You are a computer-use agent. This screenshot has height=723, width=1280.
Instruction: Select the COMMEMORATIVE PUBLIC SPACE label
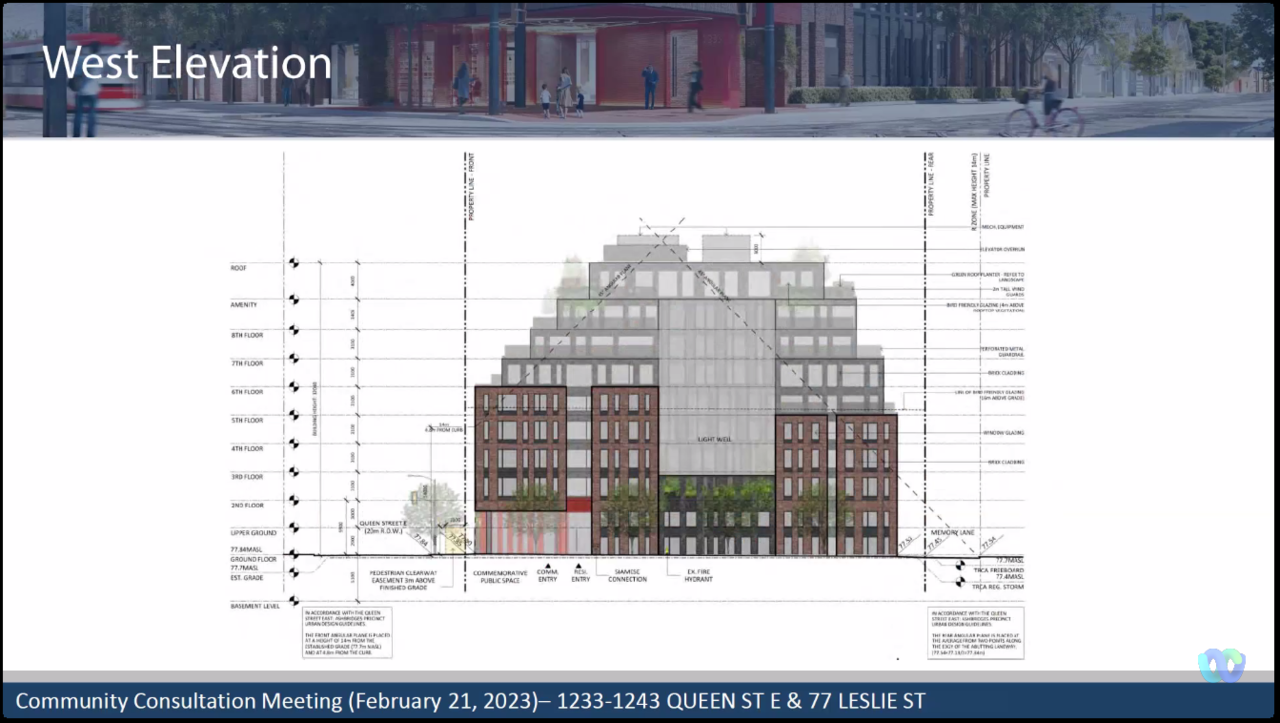pyautogui.click(x=499, y=576)
